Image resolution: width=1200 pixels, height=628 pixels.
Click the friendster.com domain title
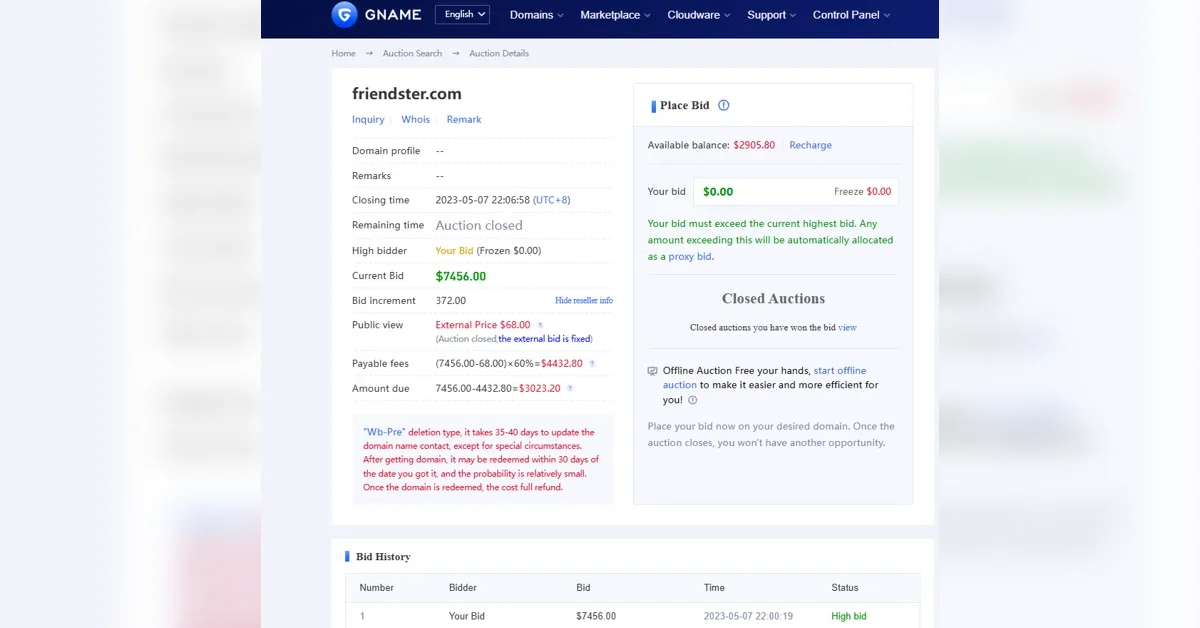(407, 94)
